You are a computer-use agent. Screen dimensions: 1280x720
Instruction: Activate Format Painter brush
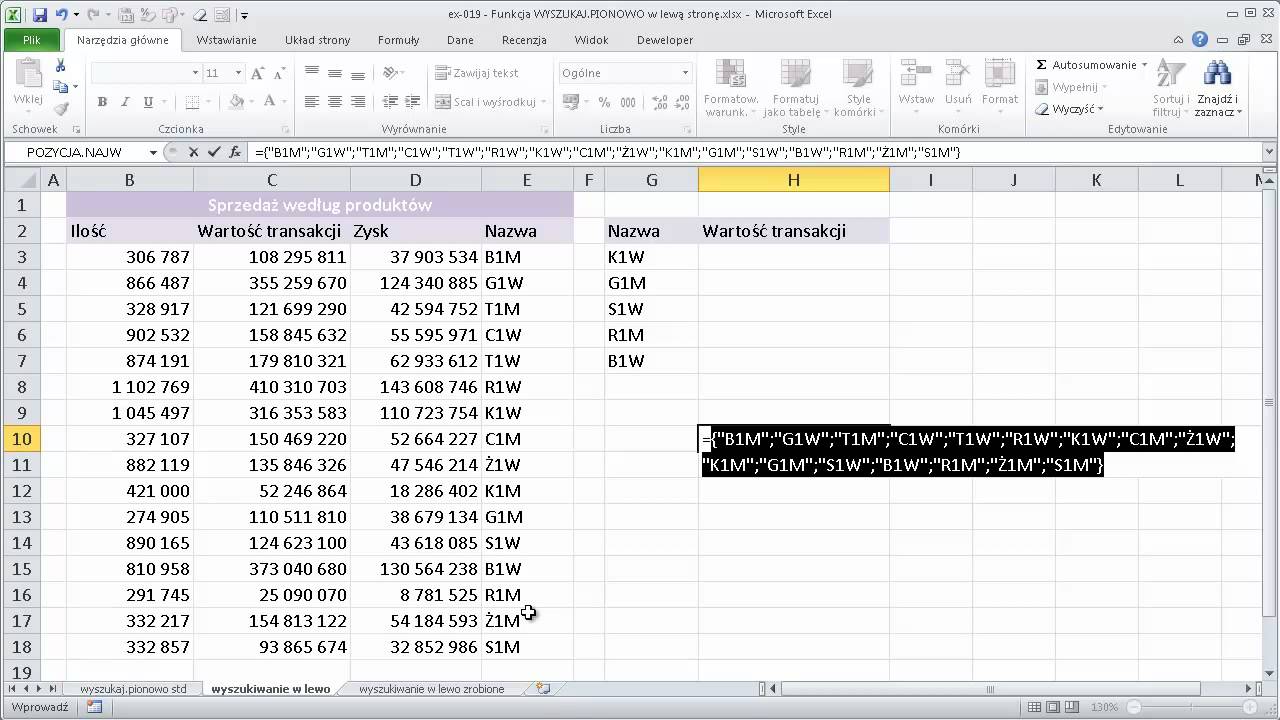click(x=60, y=109)
